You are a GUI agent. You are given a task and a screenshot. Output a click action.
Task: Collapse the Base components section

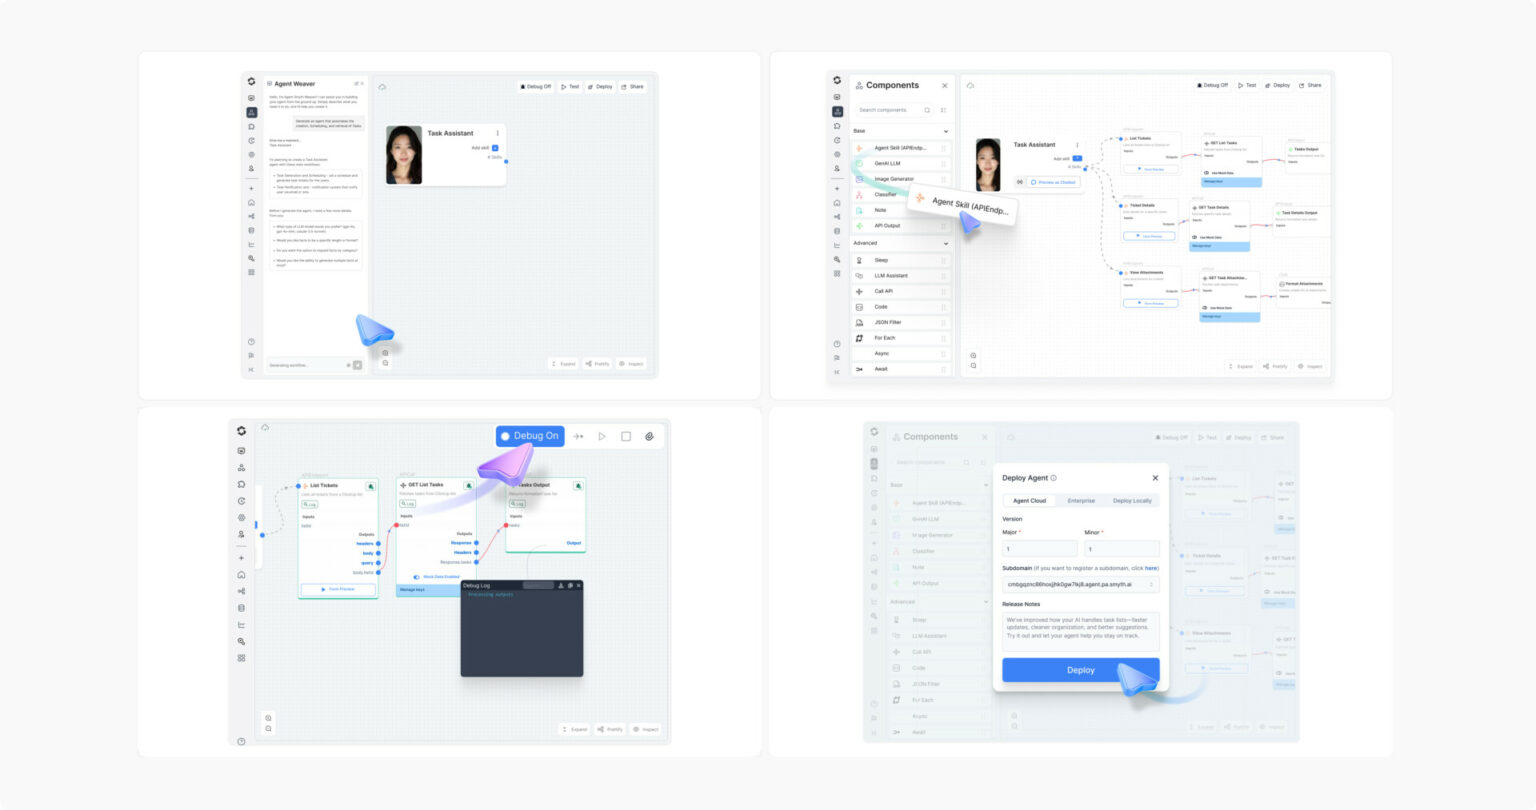pos(945,131)
